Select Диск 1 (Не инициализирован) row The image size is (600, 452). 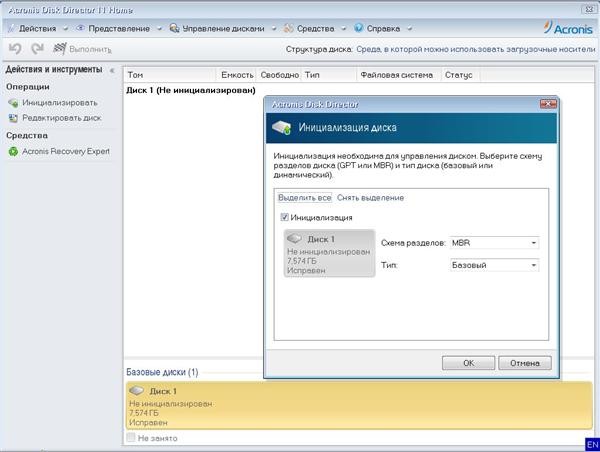(191, 90)
